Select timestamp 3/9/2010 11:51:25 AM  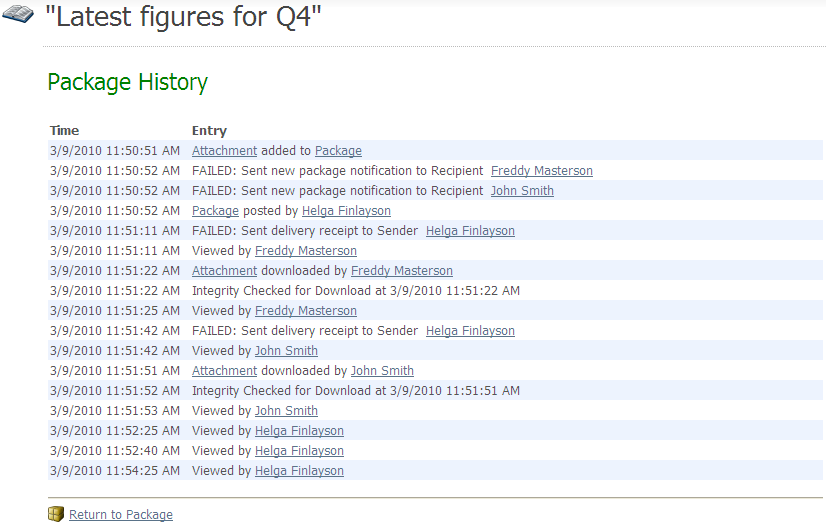point(115,311)
